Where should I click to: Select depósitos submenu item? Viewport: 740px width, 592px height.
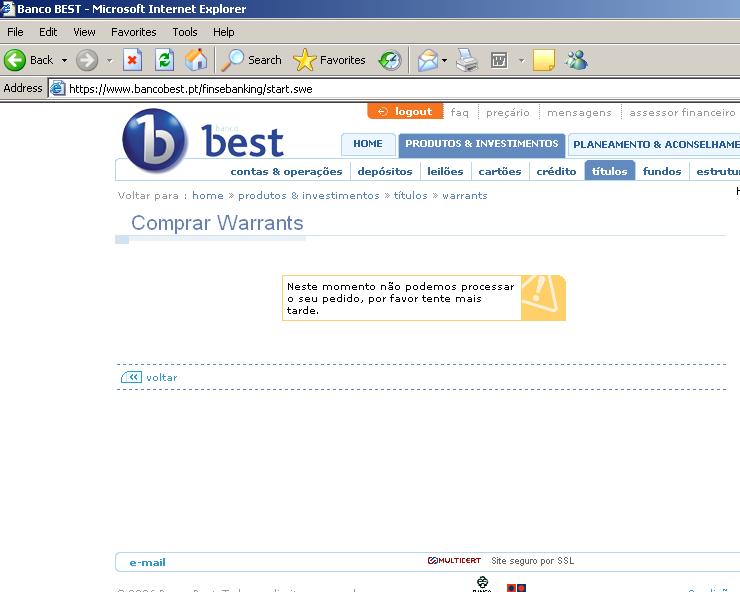click(385, 171)
